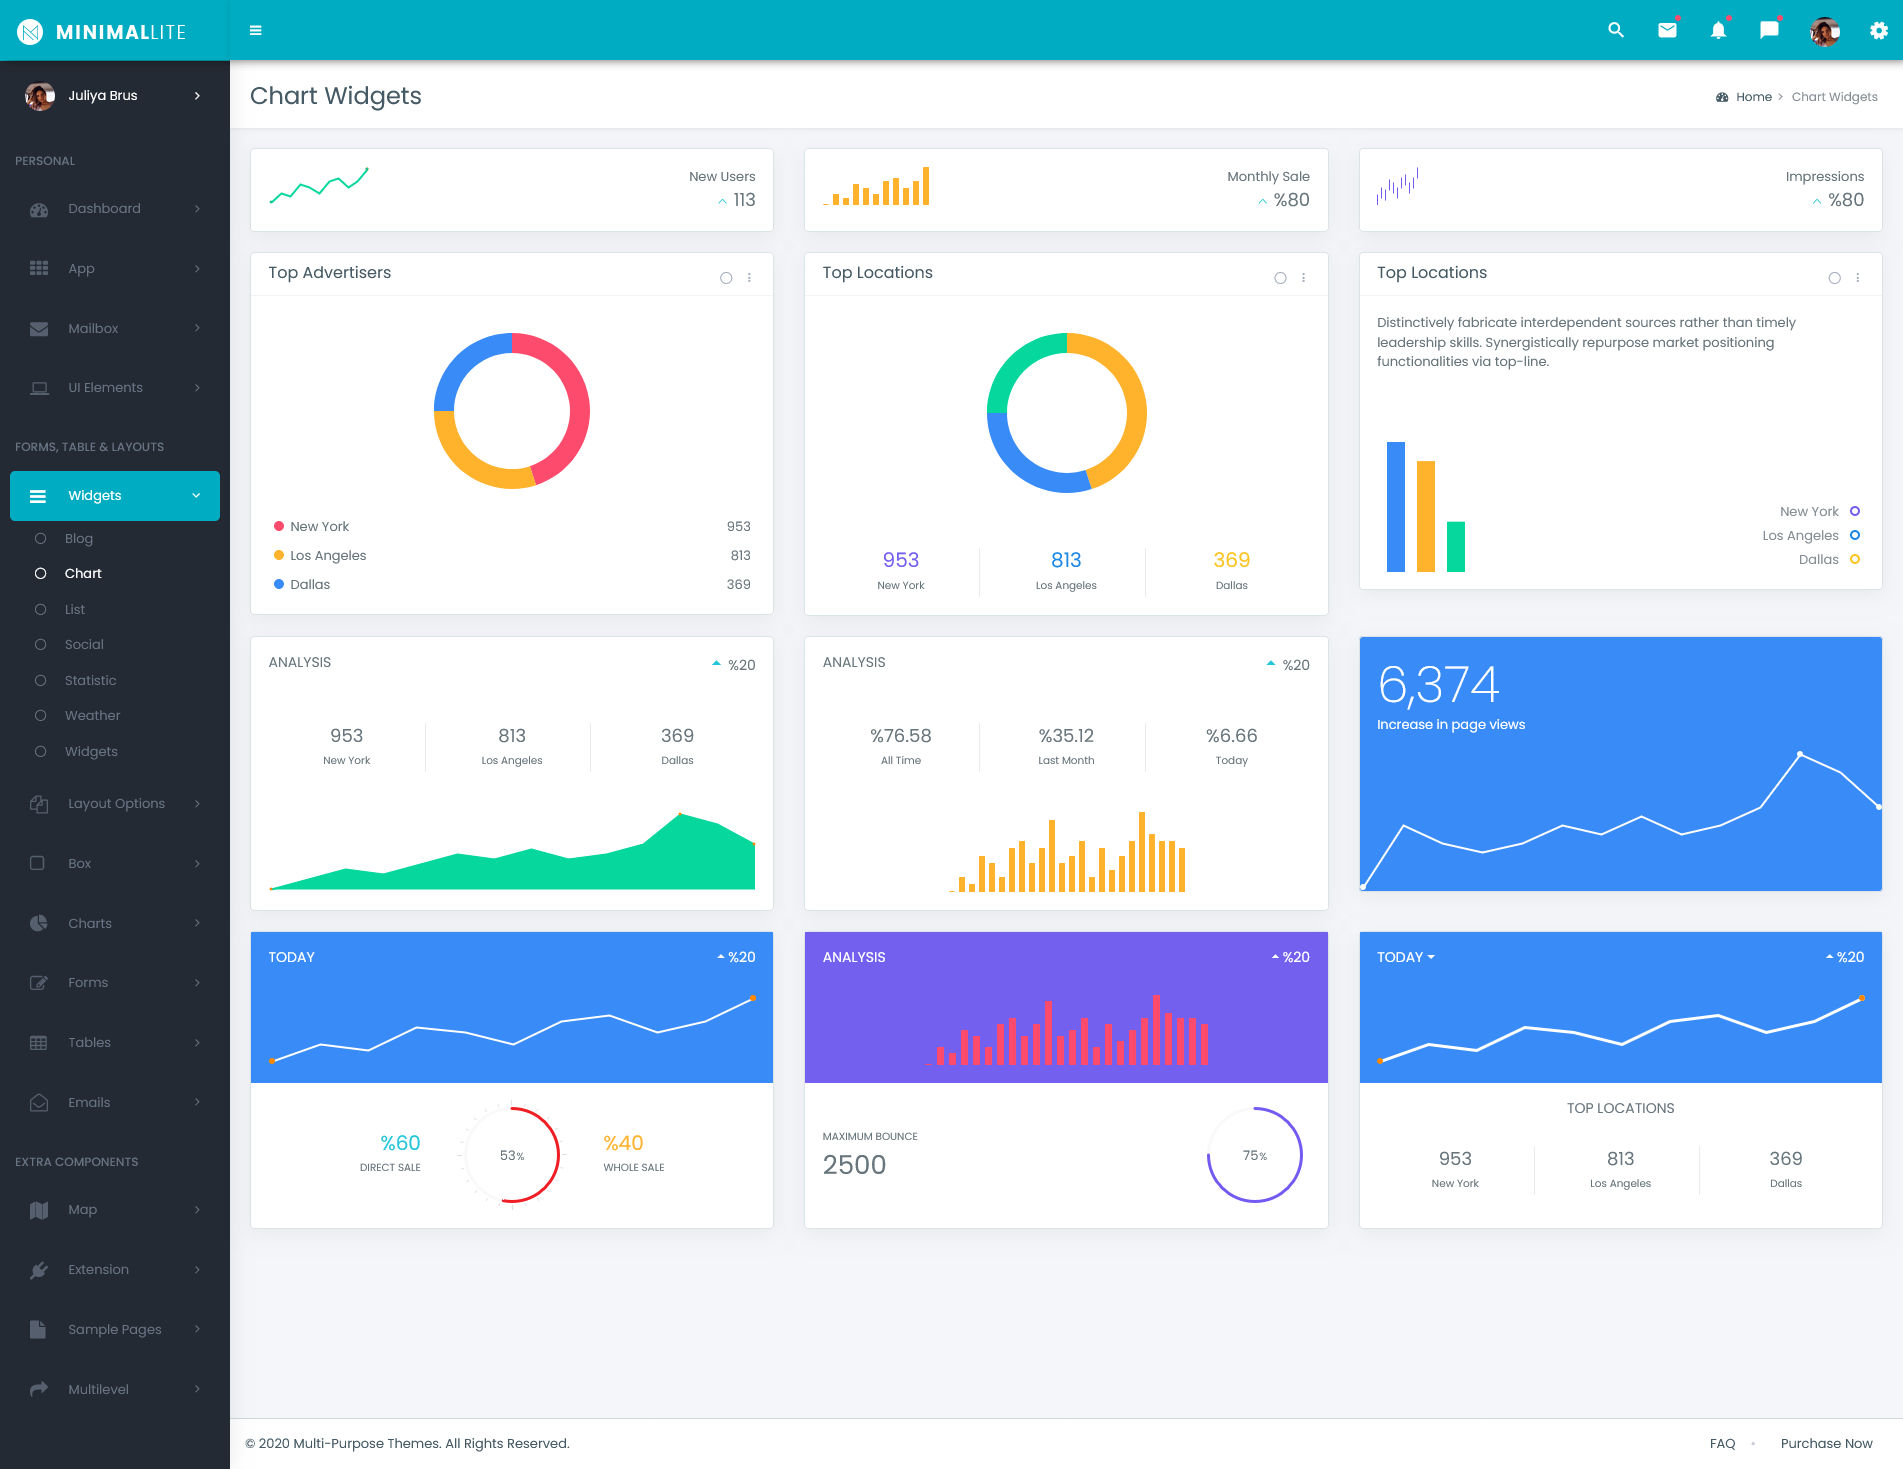
Task: Open the Emails menu item
Action: pos(115,1103)
